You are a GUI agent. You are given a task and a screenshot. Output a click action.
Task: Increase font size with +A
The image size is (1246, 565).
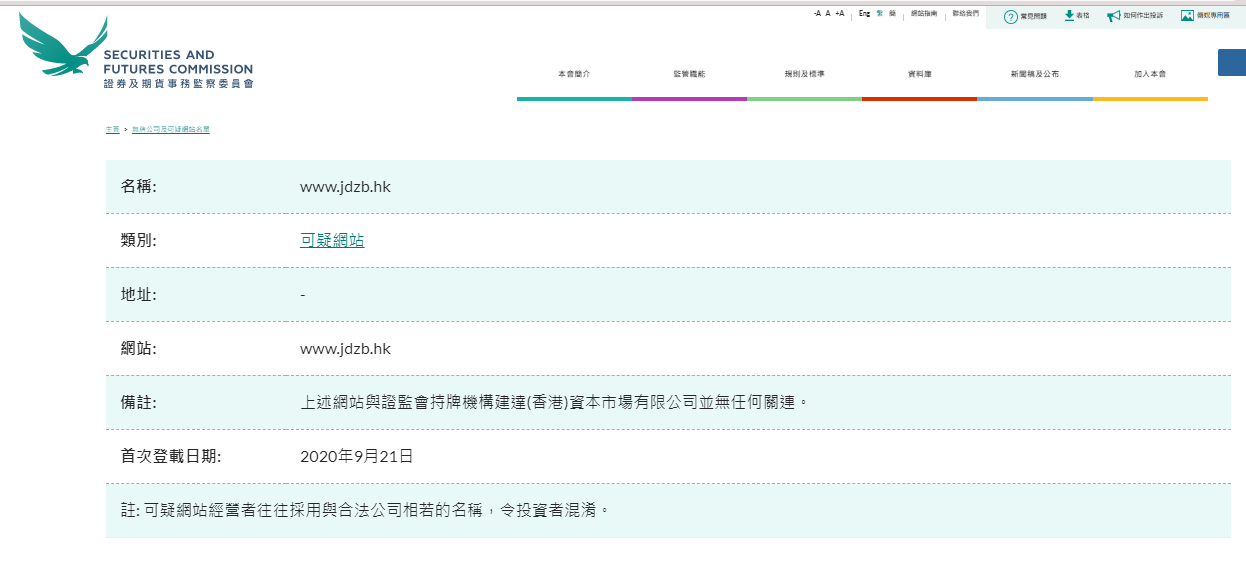(840, 14)
